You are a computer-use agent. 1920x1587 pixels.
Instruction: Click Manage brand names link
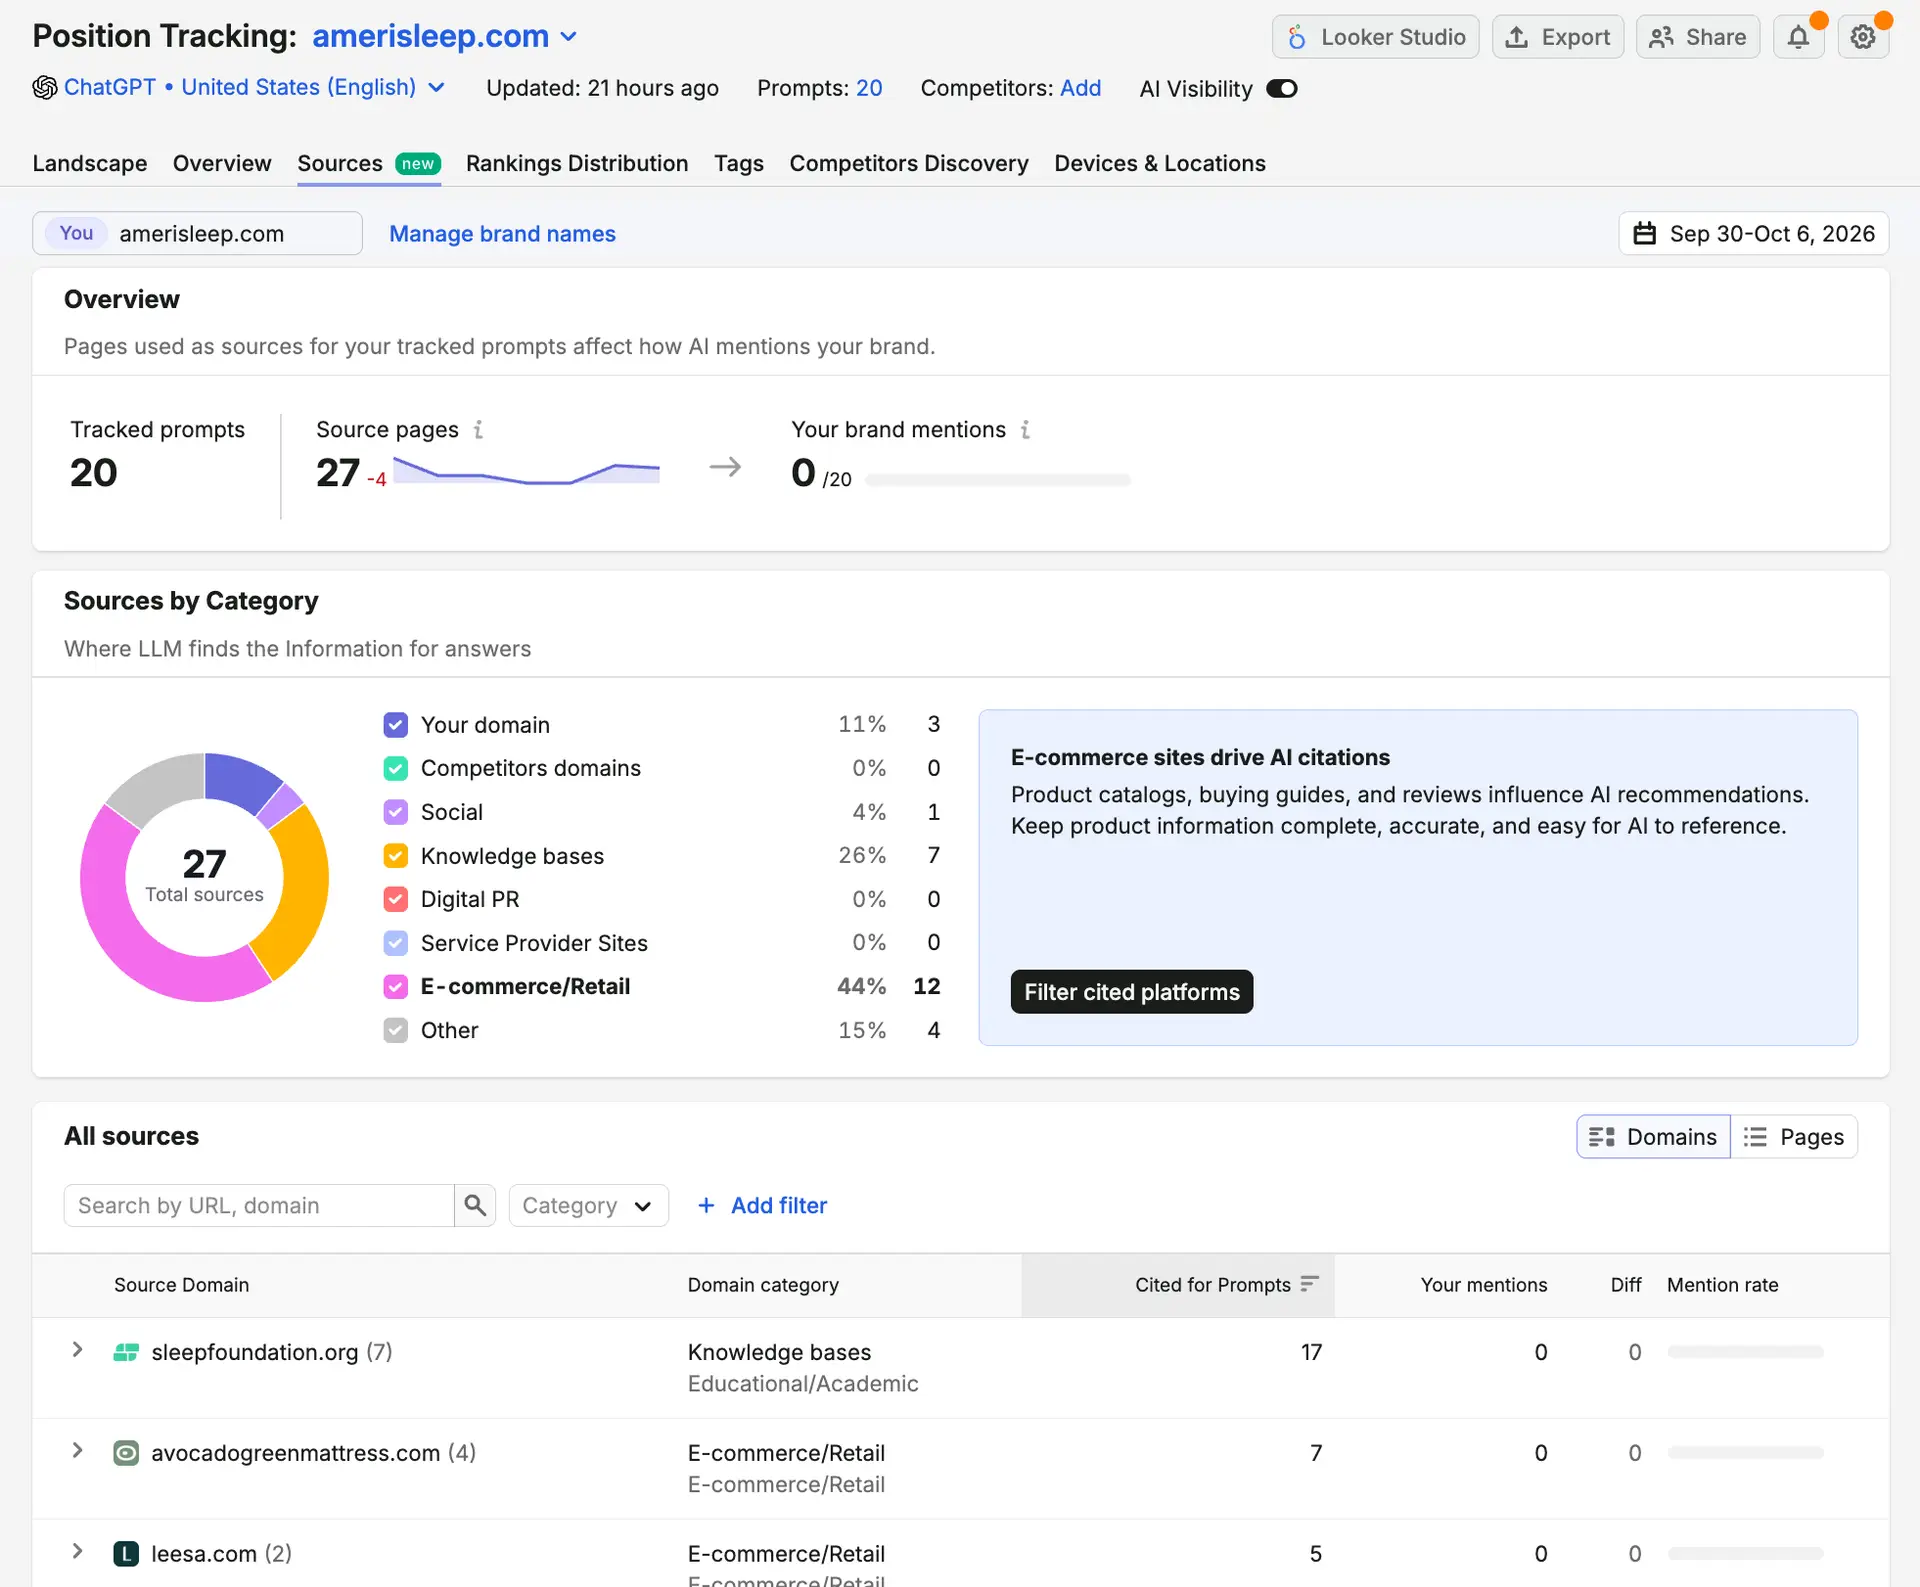502,233
